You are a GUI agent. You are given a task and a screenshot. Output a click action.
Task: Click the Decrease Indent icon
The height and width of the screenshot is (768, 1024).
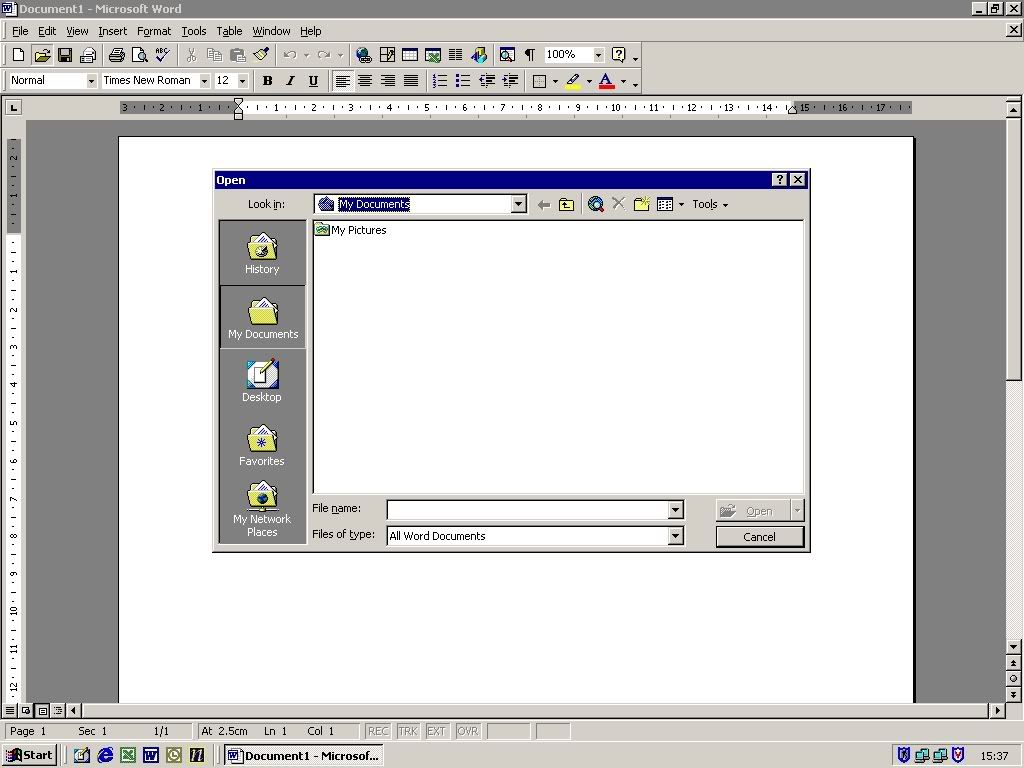coord(487,81)
